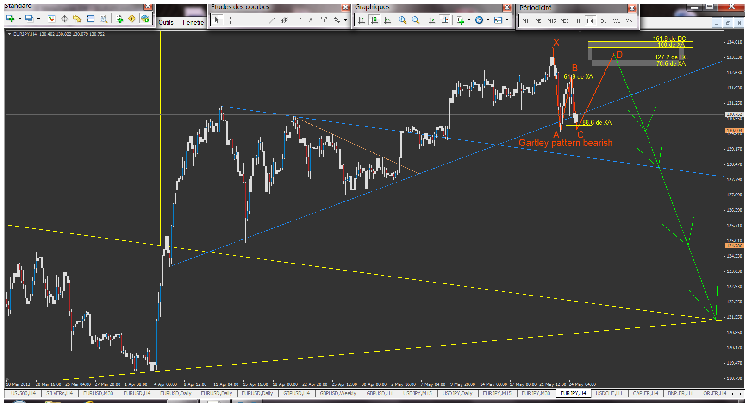Toggle chart auto scroll
This screenshot has width=749, height=403.
[432, 20]
